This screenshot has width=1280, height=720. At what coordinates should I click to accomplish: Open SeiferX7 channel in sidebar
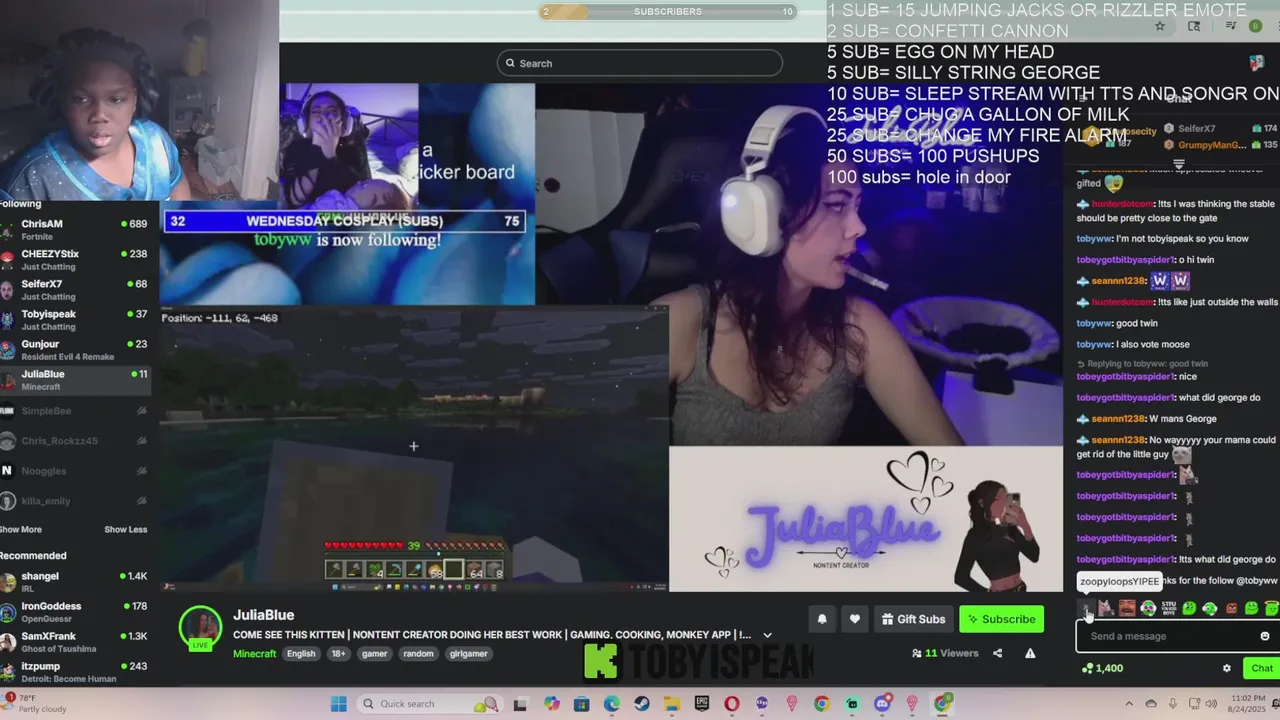(x=75, y=290)
